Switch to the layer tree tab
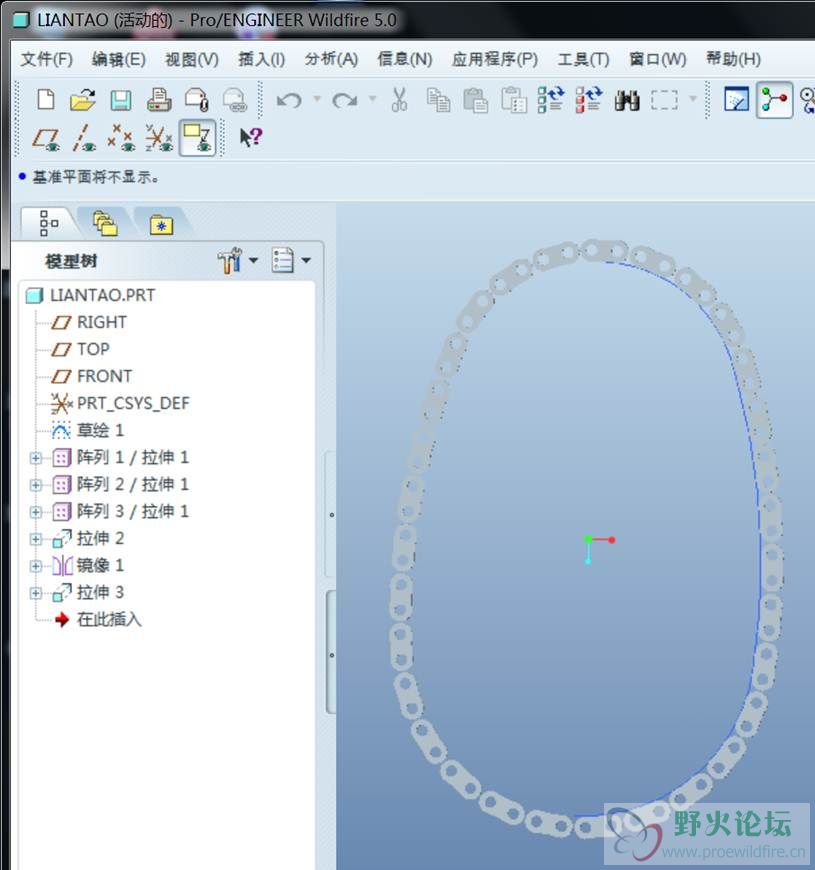This screenshot has height=870, width=815. click(x=105, y=223)
